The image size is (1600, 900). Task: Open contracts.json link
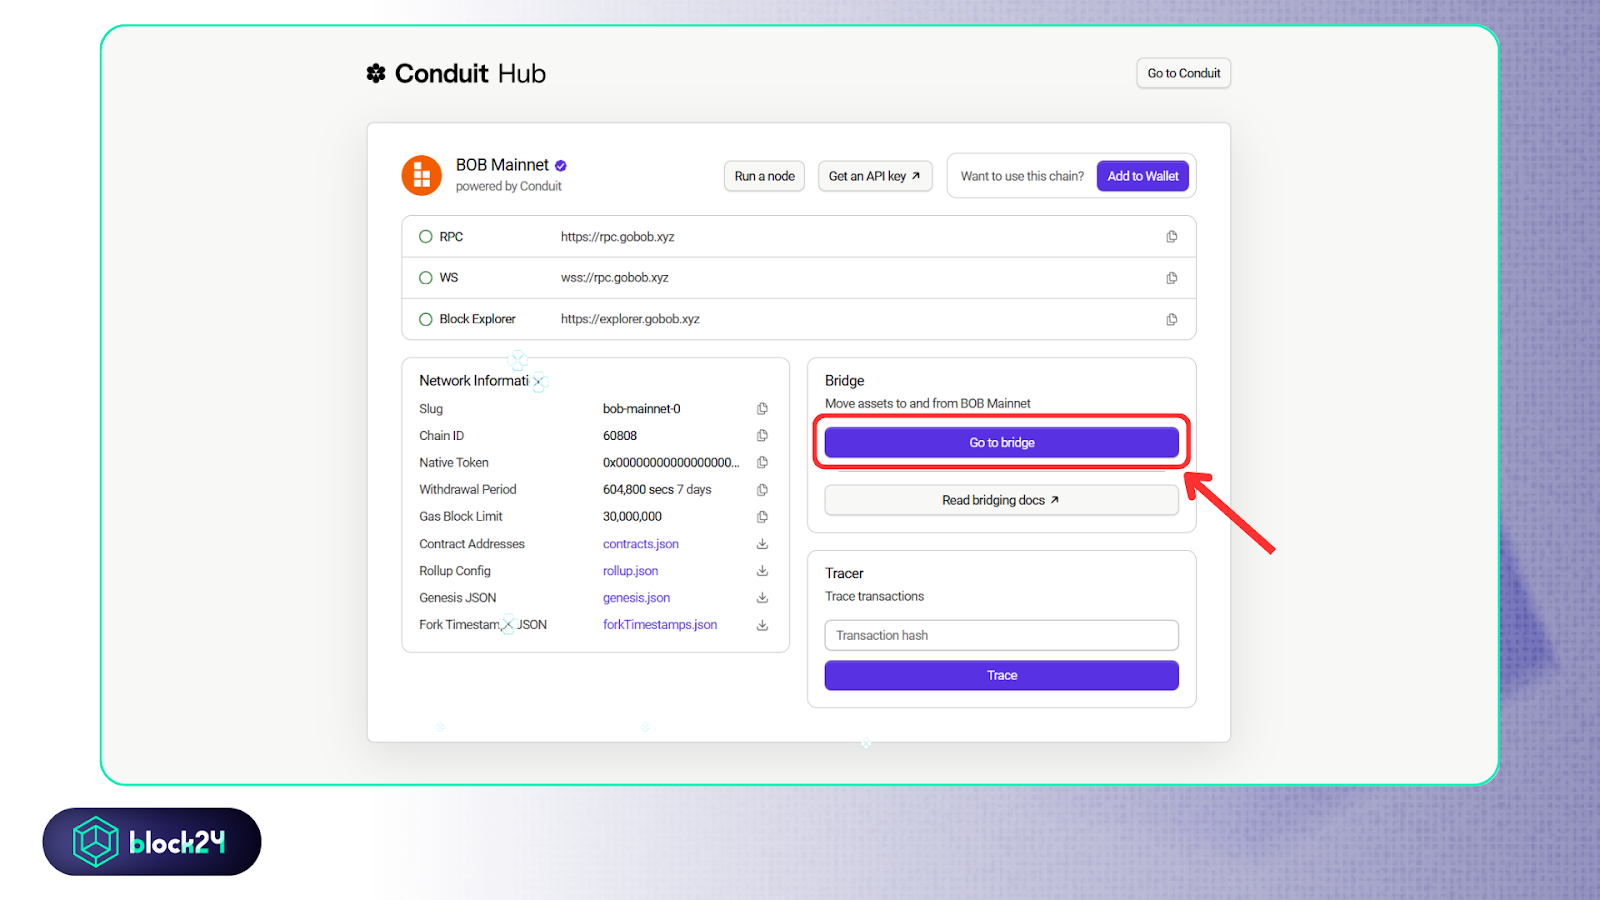[641, 544]
